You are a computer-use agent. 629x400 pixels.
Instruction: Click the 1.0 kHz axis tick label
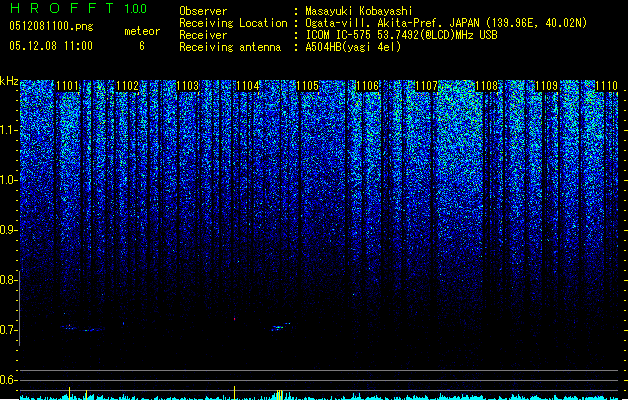[8, 181]
